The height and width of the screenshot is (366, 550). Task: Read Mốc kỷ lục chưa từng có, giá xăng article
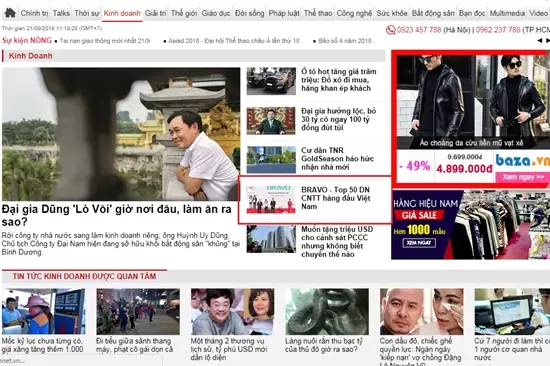(x=42, y=345)
